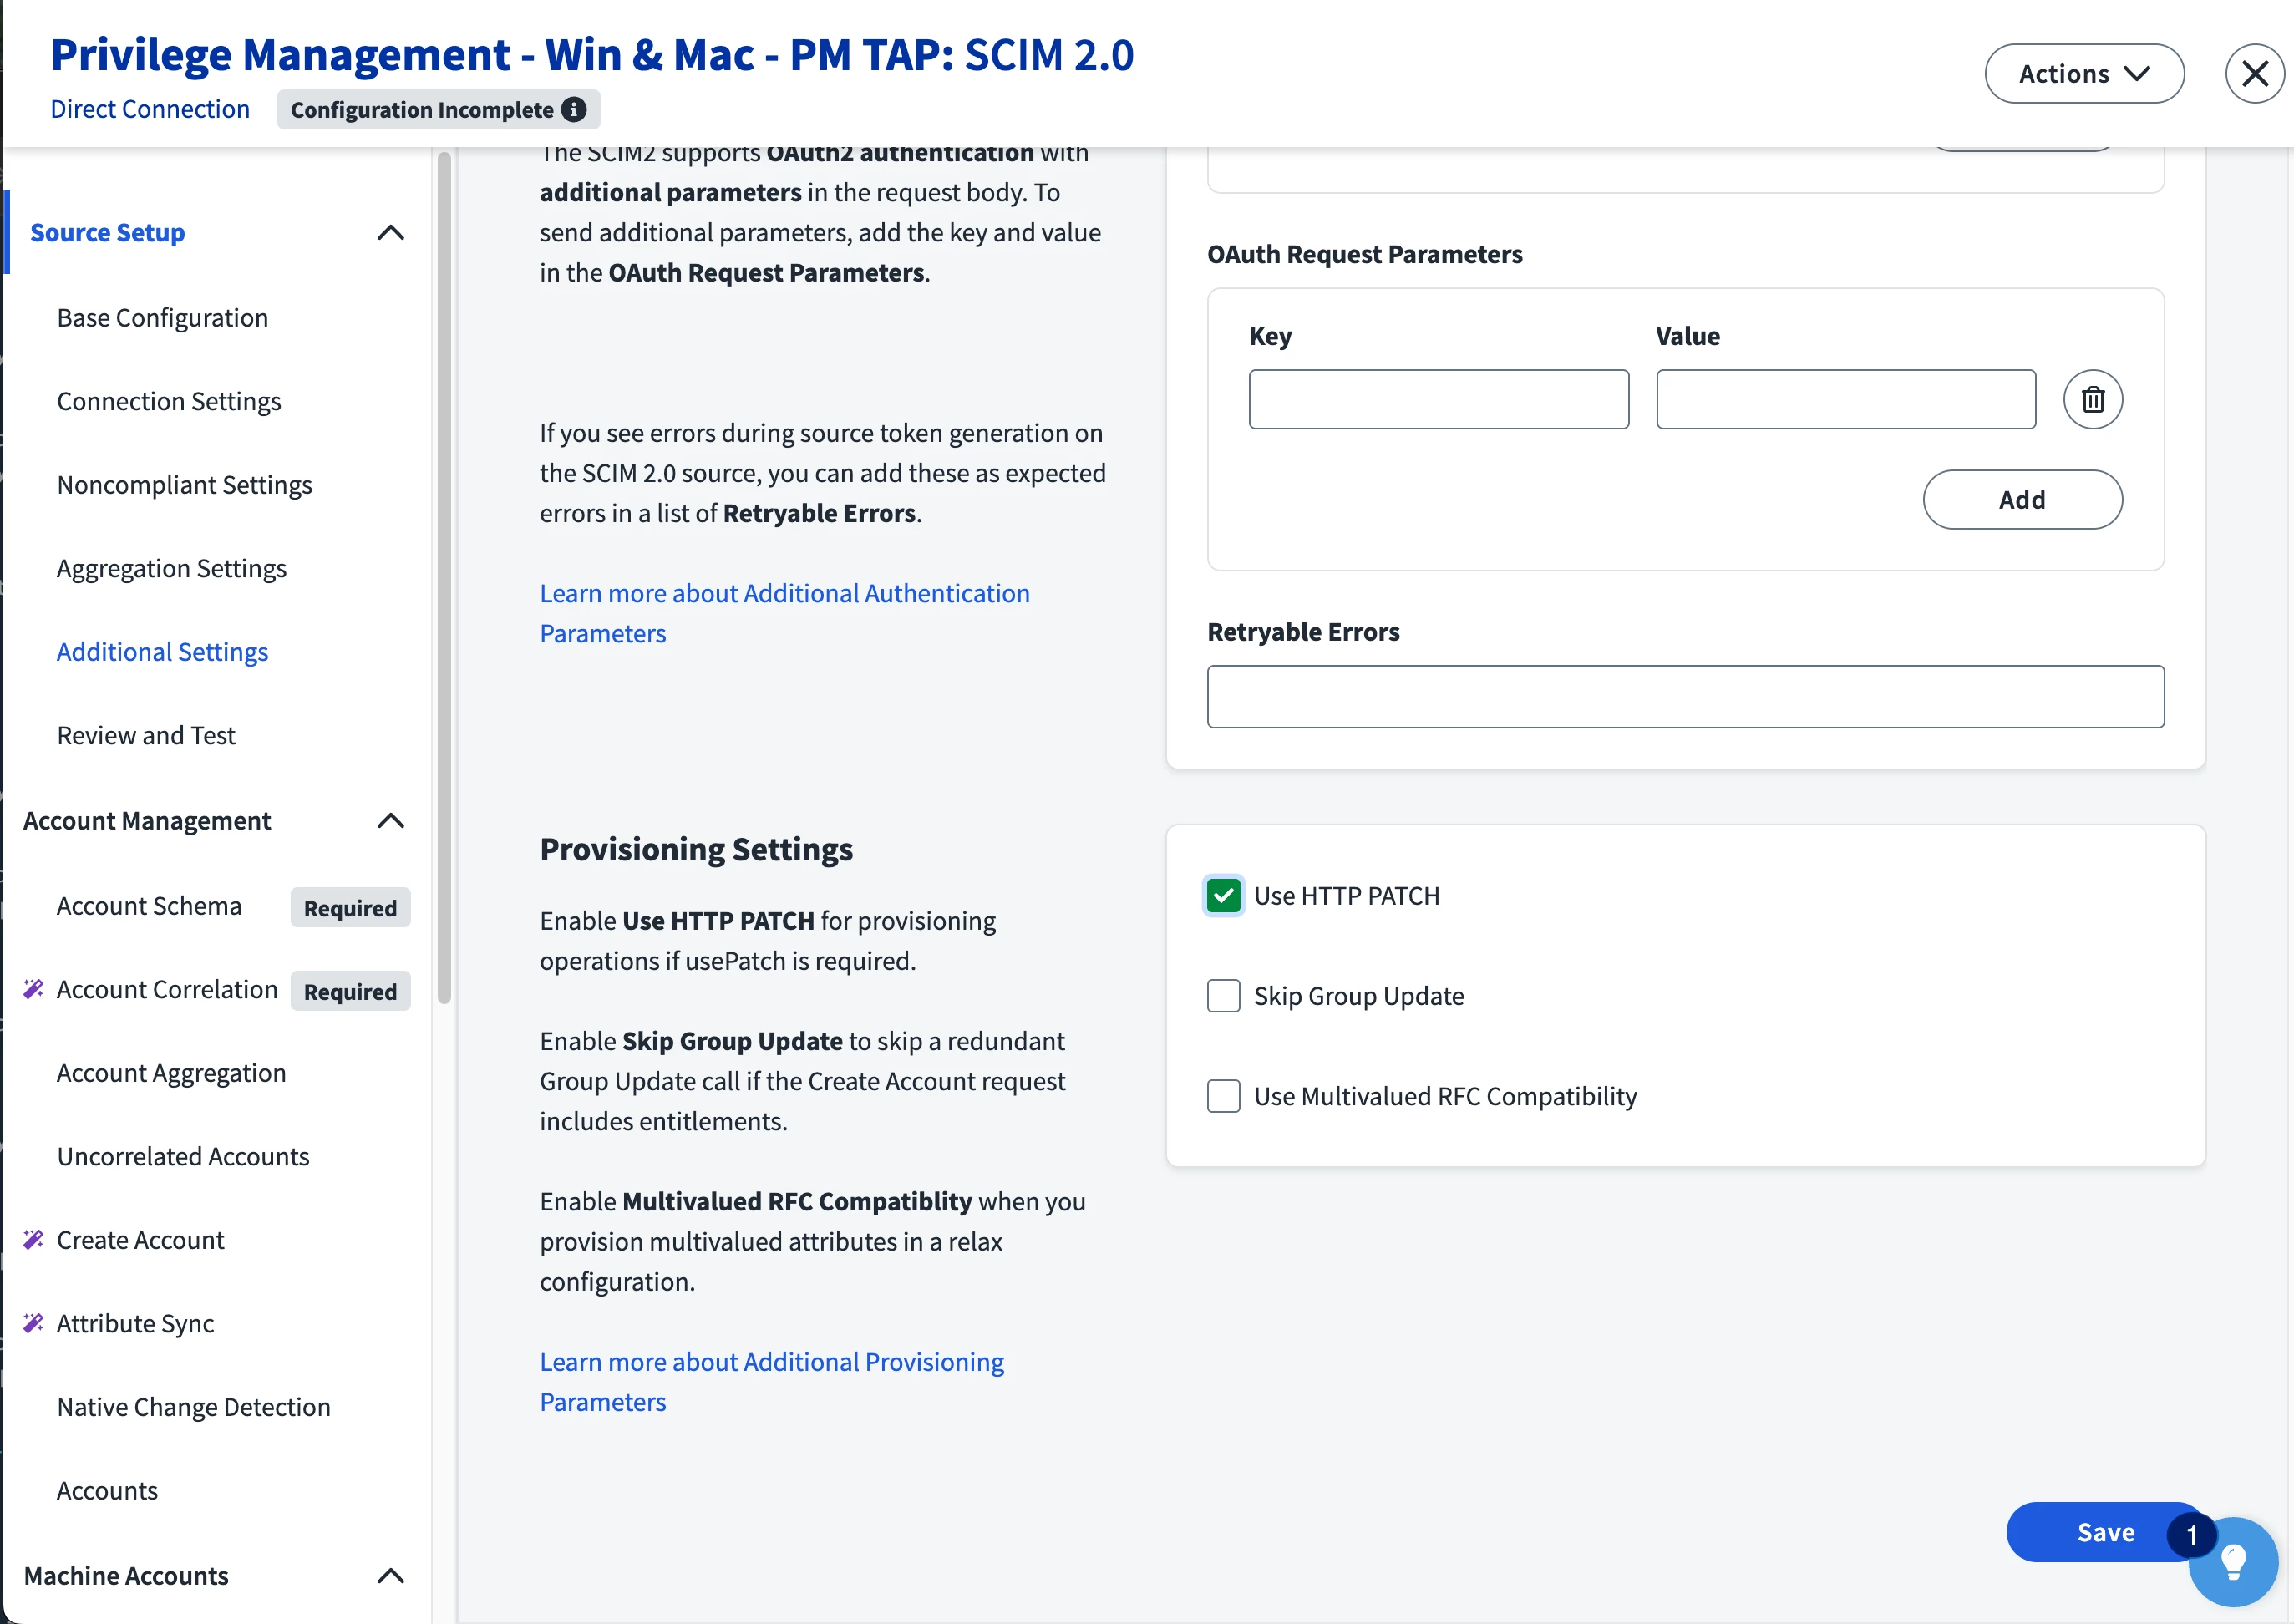2294x1624 pixels.
Task: Collapse the Account Management section
Action: tap(390, 820)
